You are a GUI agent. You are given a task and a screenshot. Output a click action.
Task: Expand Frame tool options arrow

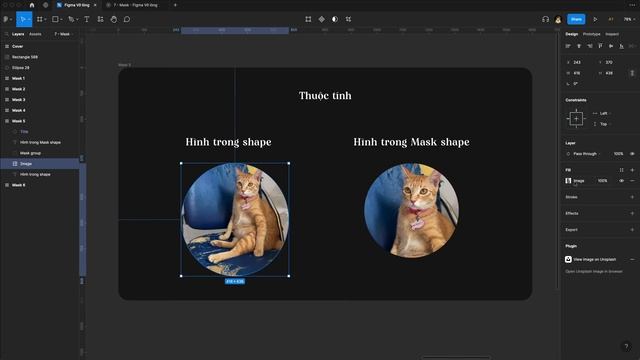pos(45,20)
